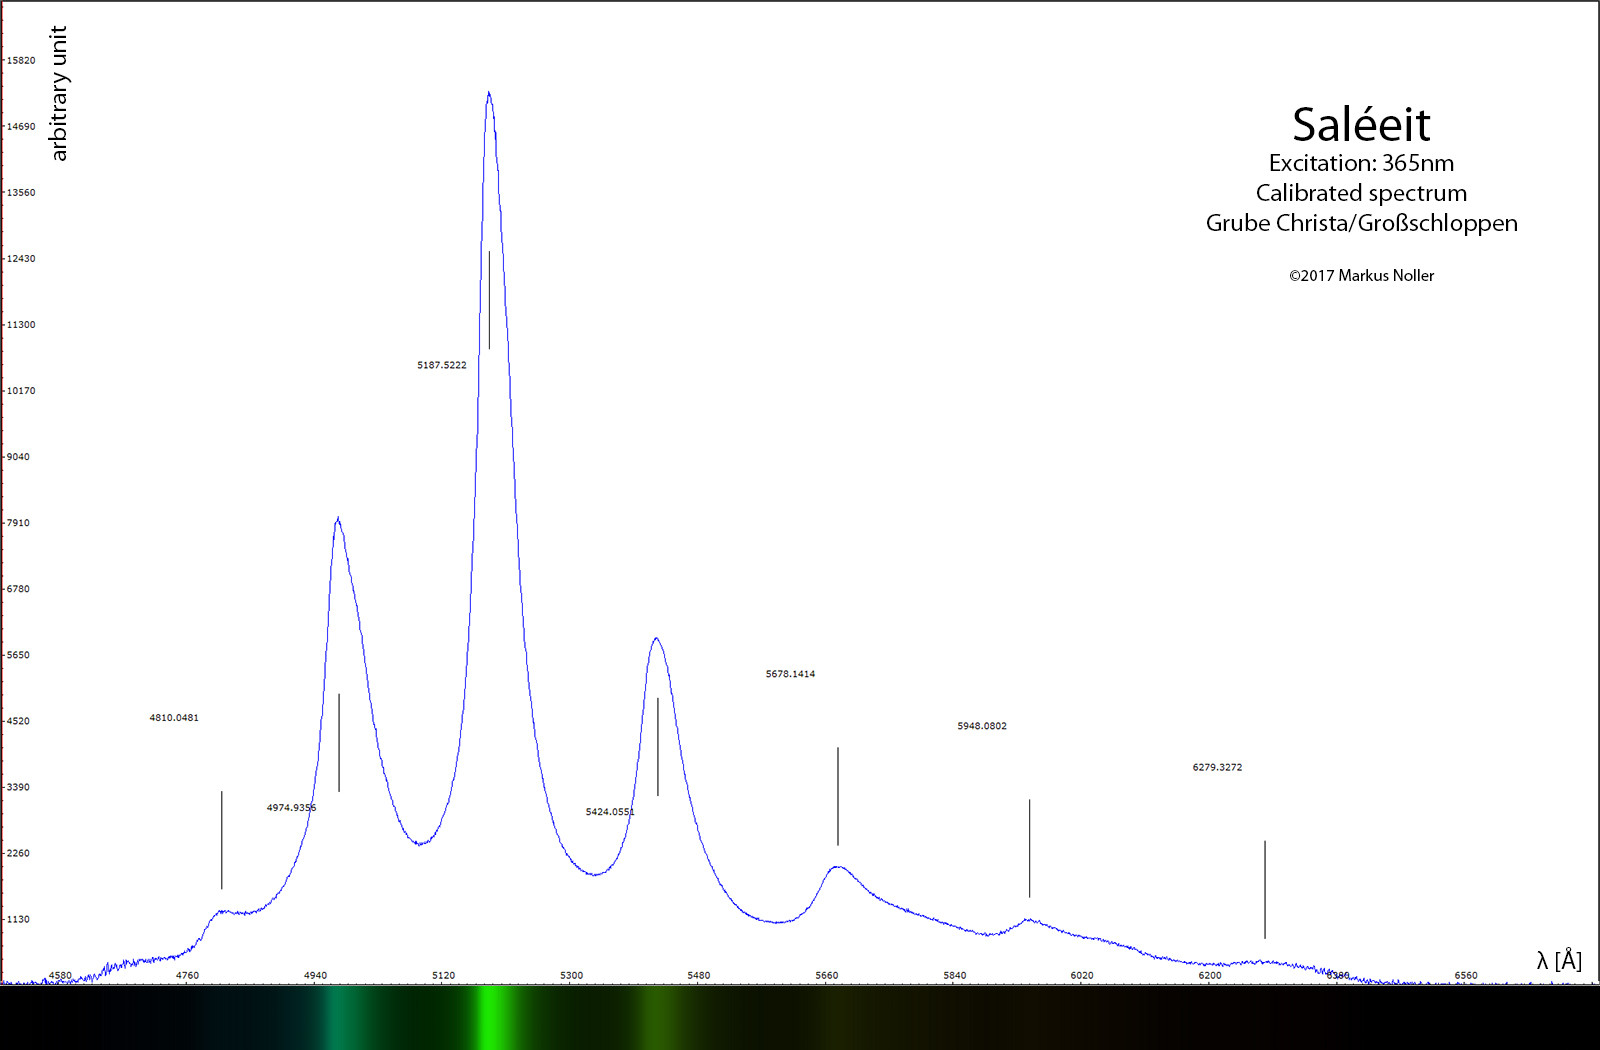This screenshot has height=1050, width=1600.
Task: Click the λ [Å] axis label
Action: pos(1559,961)
